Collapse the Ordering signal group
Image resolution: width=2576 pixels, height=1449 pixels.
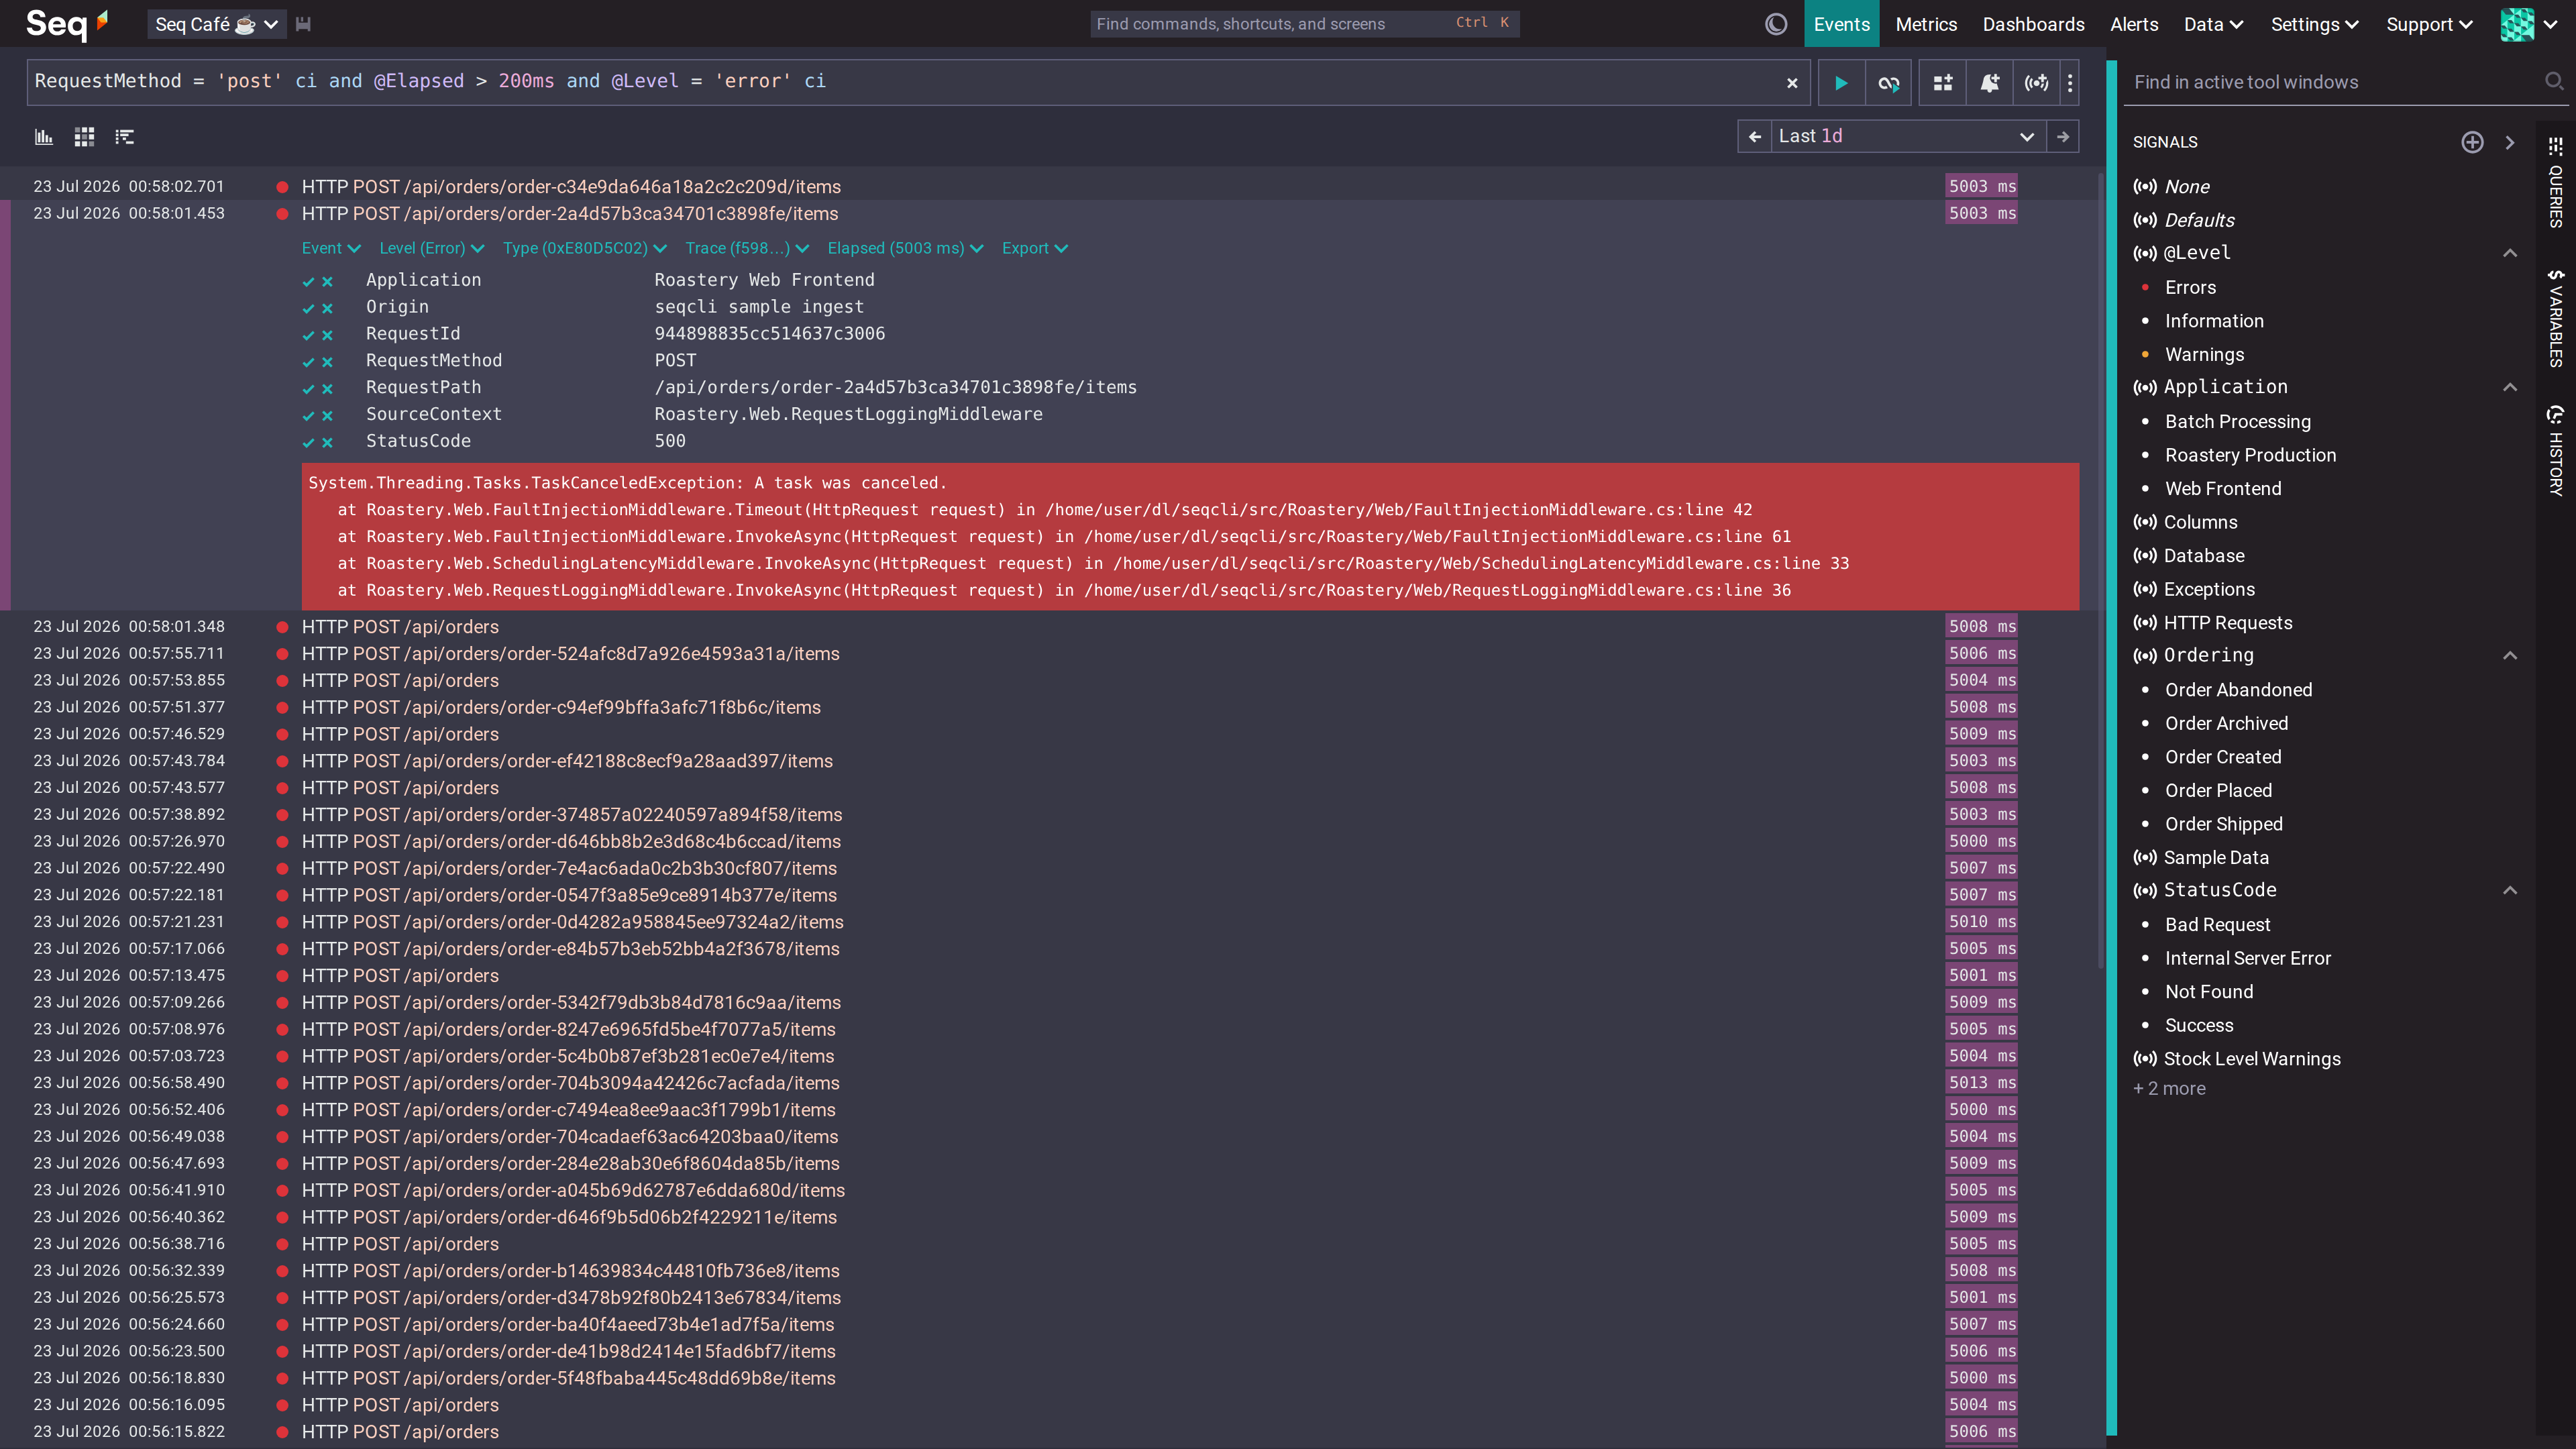[2510, 656]
